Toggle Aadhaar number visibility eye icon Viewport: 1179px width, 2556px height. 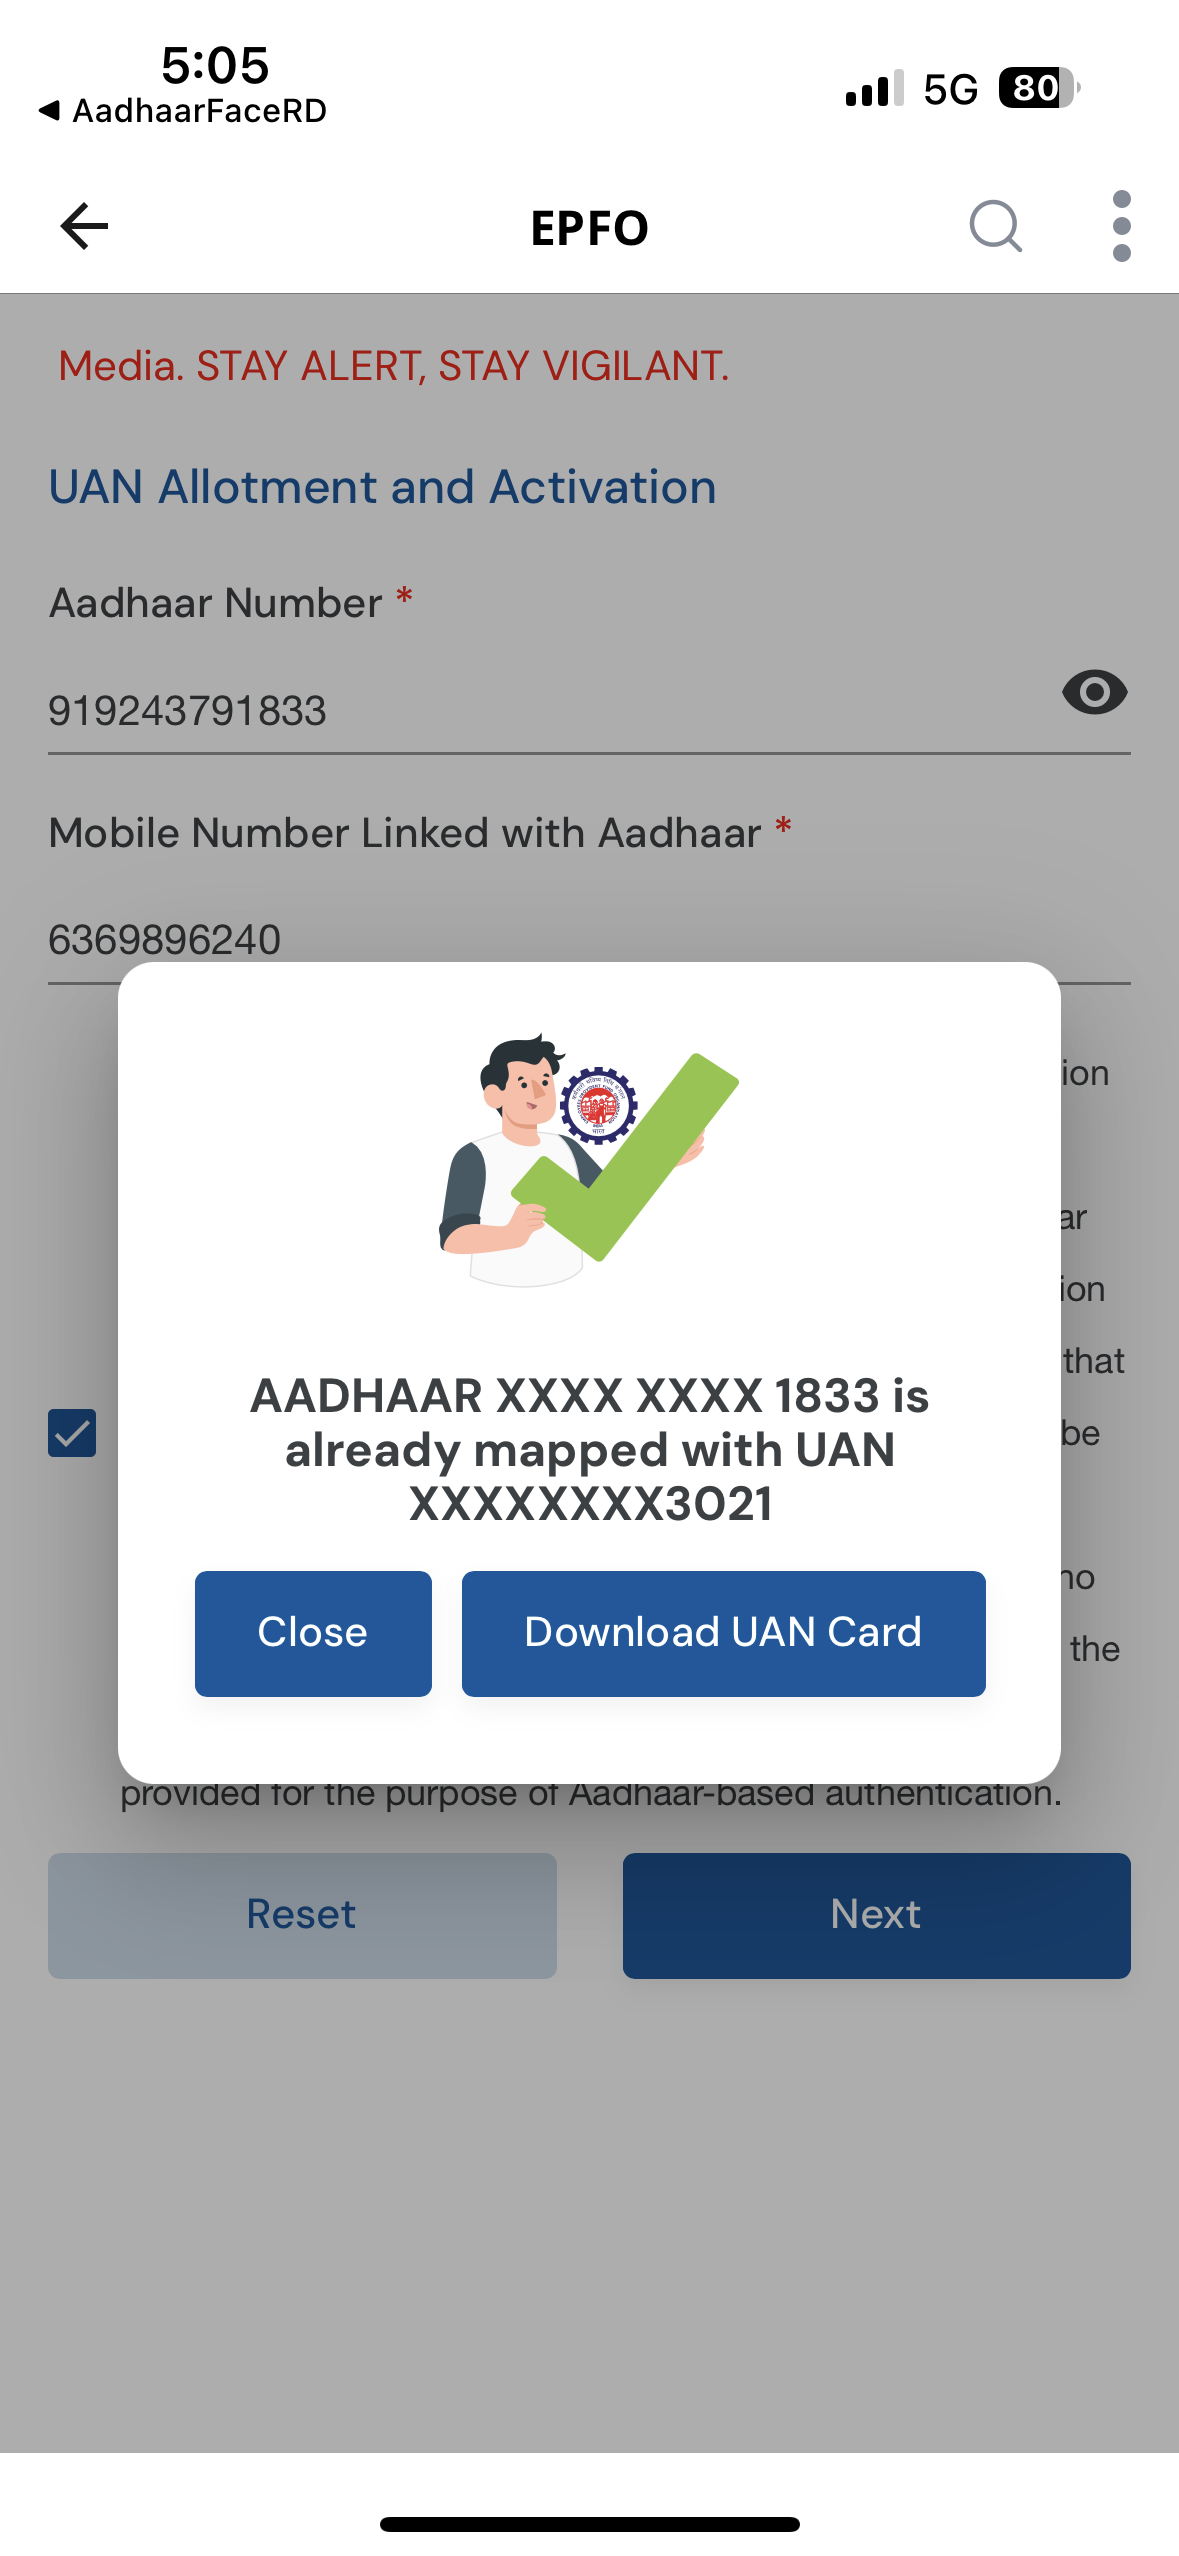pyautogui.click(x=1095, y=692)
